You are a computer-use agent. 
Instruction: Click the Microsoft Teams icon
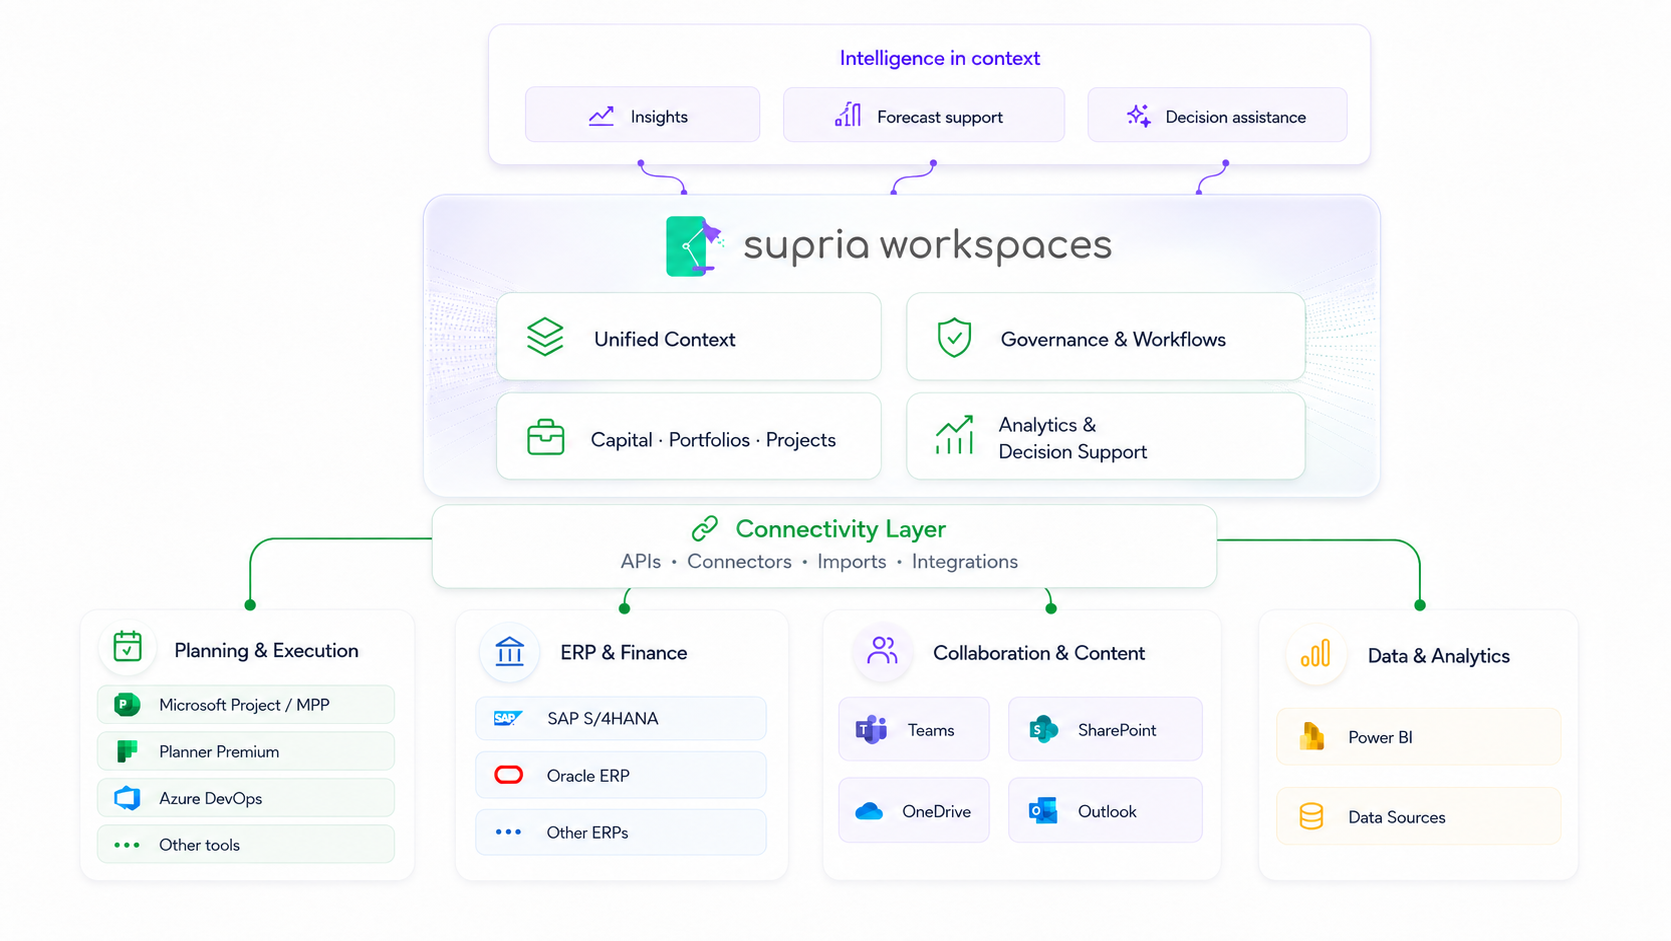[871, 729]
